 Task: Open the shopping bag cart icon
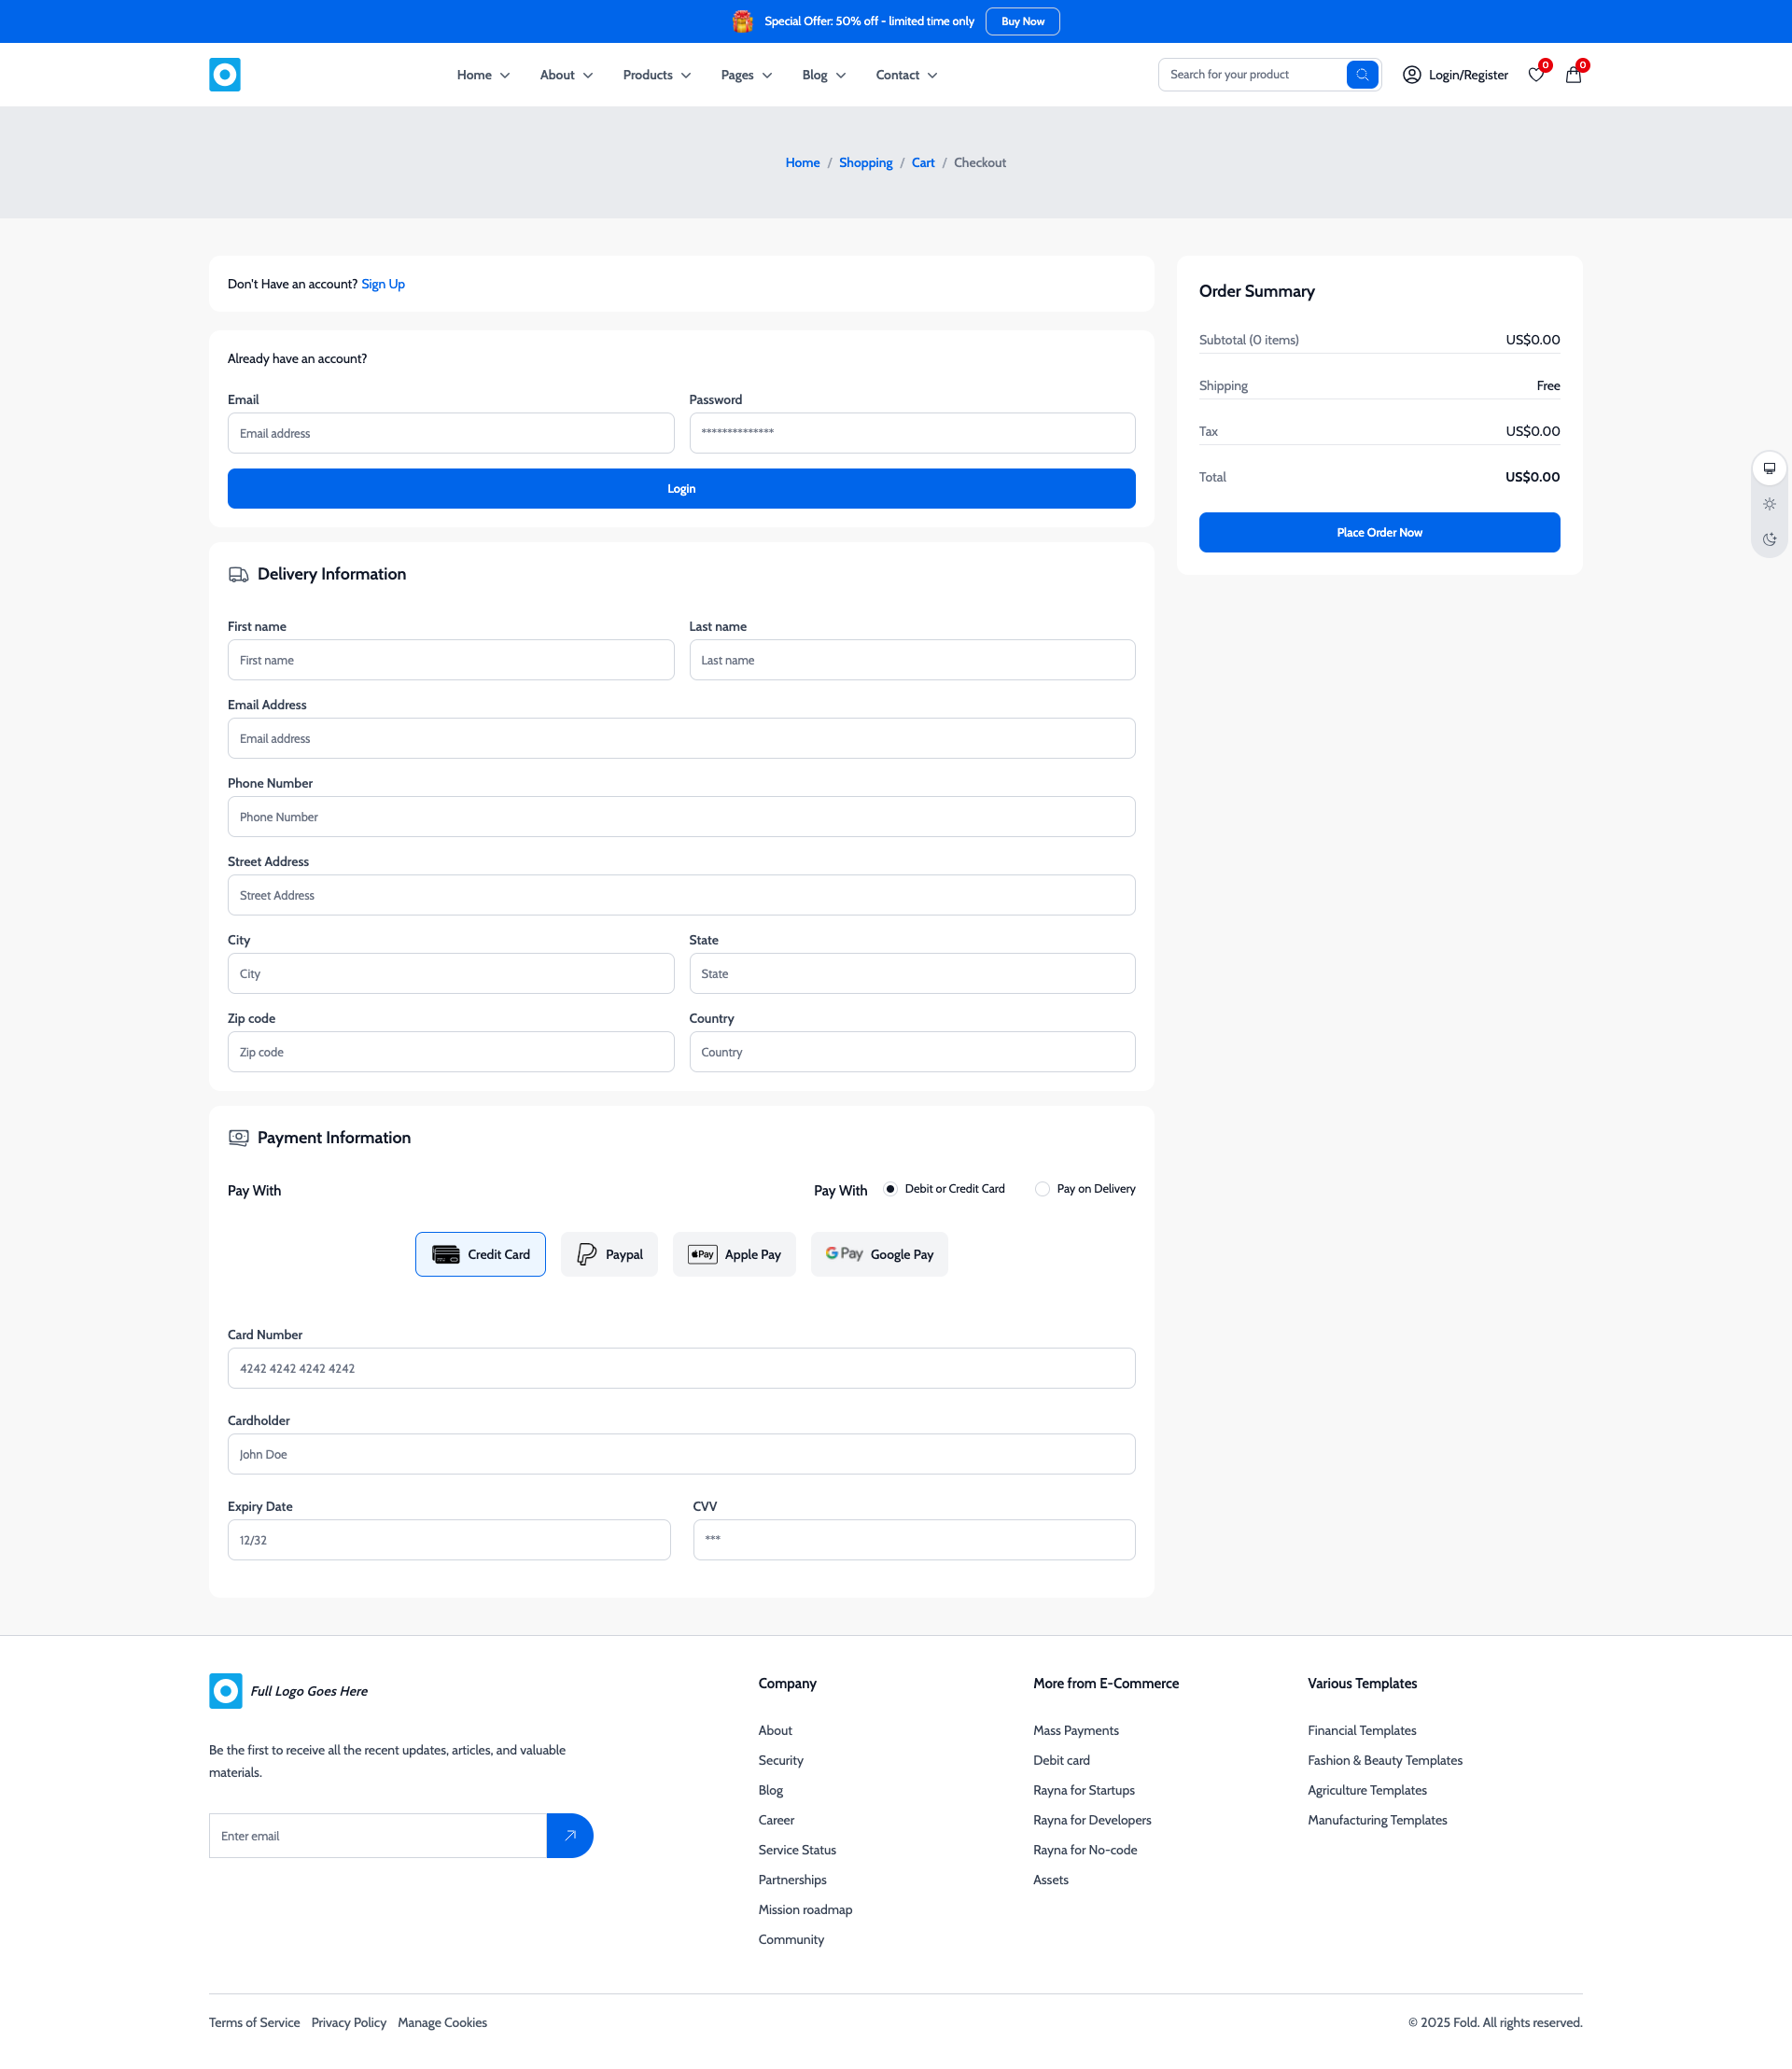pyautogui.click(x=1573, y=75)
